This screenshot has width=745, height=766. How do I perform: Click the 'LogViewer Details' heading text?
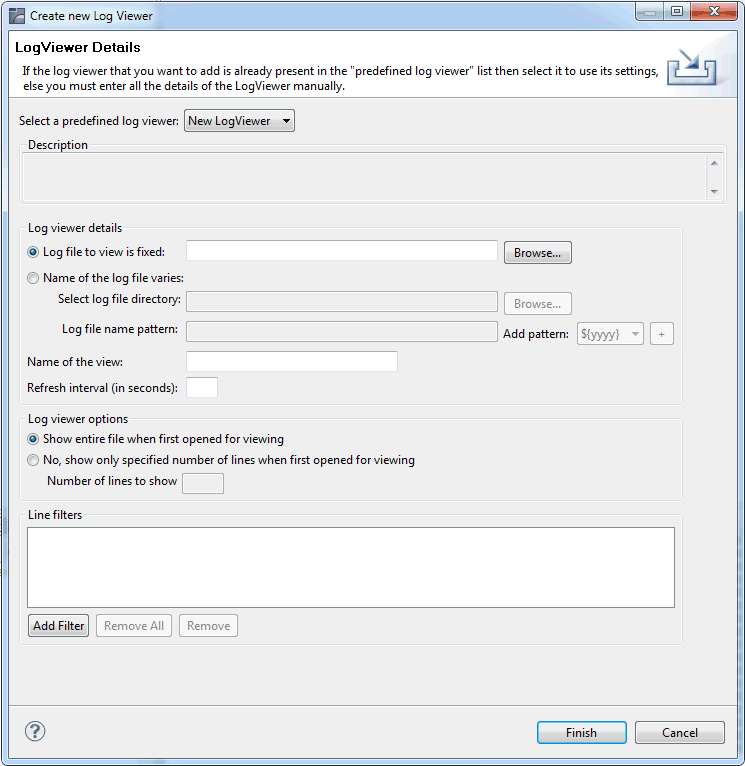click(x=78, y=47)
